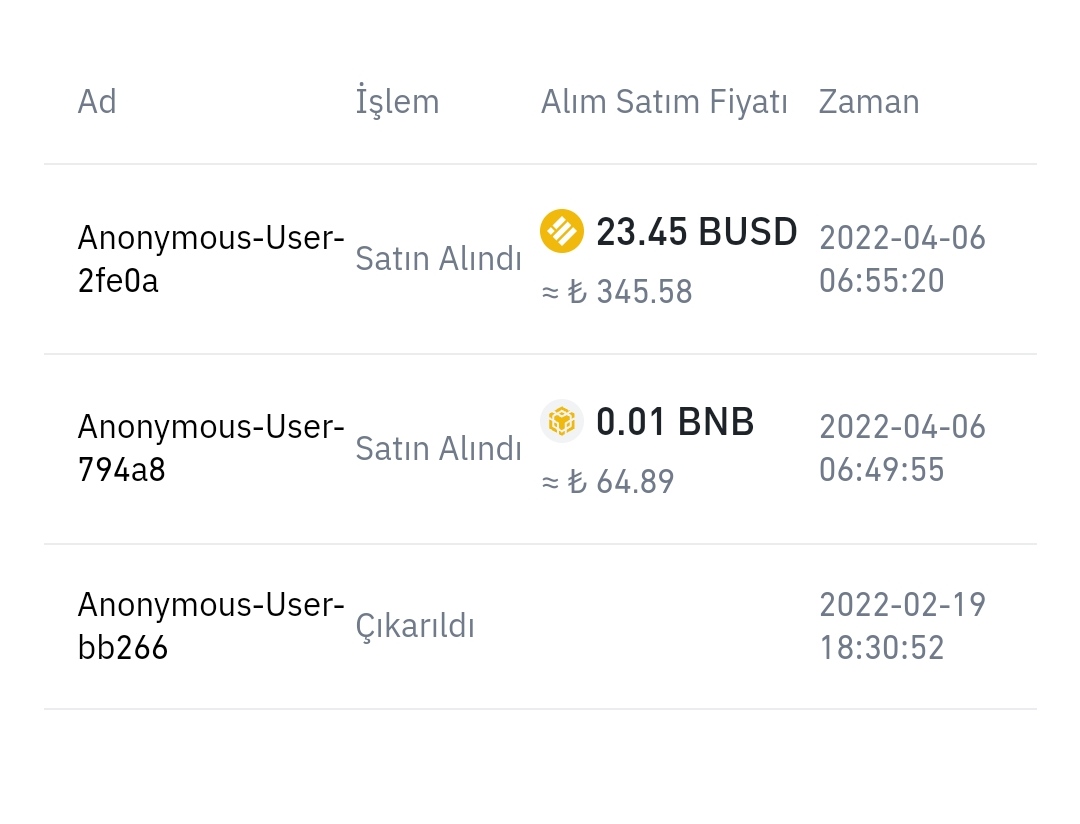Click the BUSD coin icon
Screen dimensions: 1080x824
pyautogui.click(x=562, y=231)
